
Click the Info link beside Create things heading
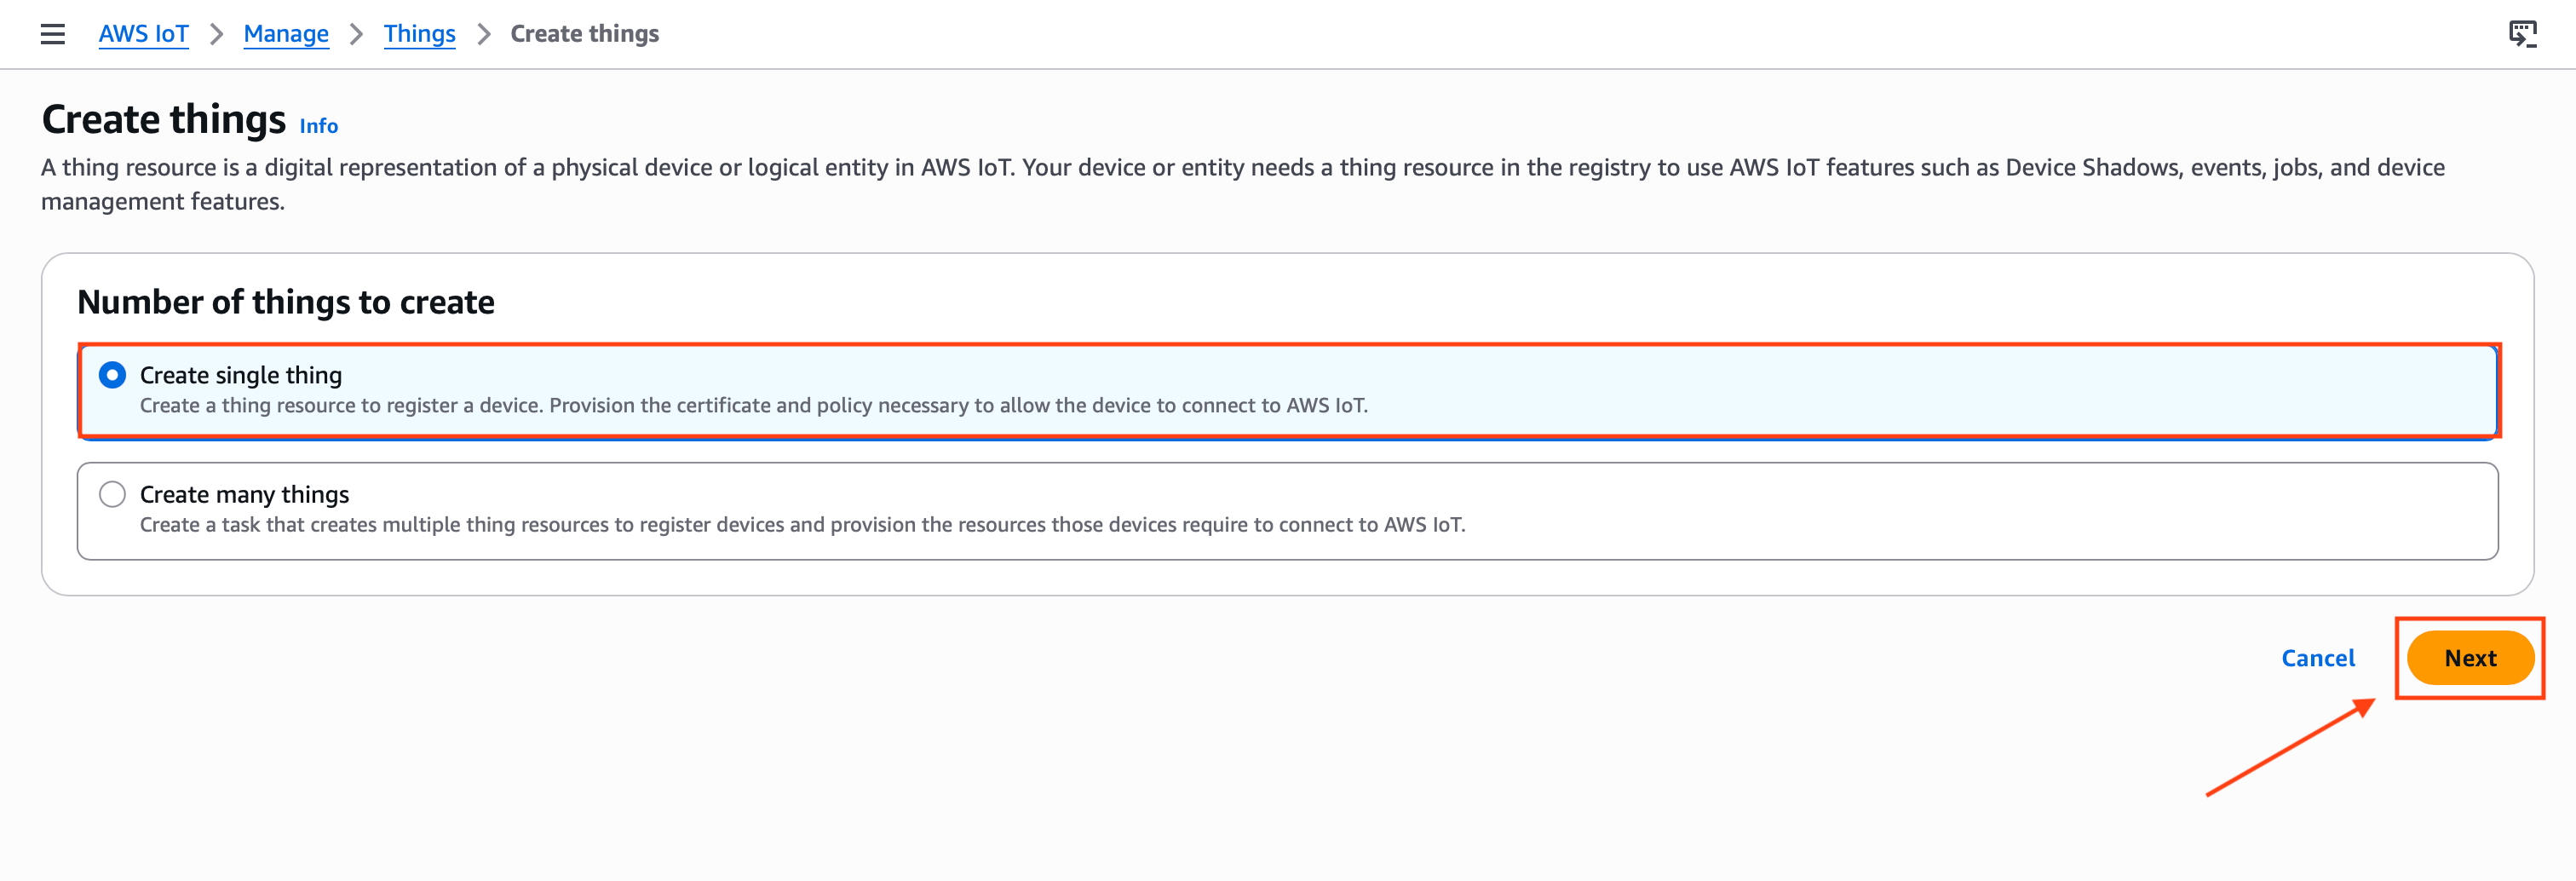(x=318, y=125)
